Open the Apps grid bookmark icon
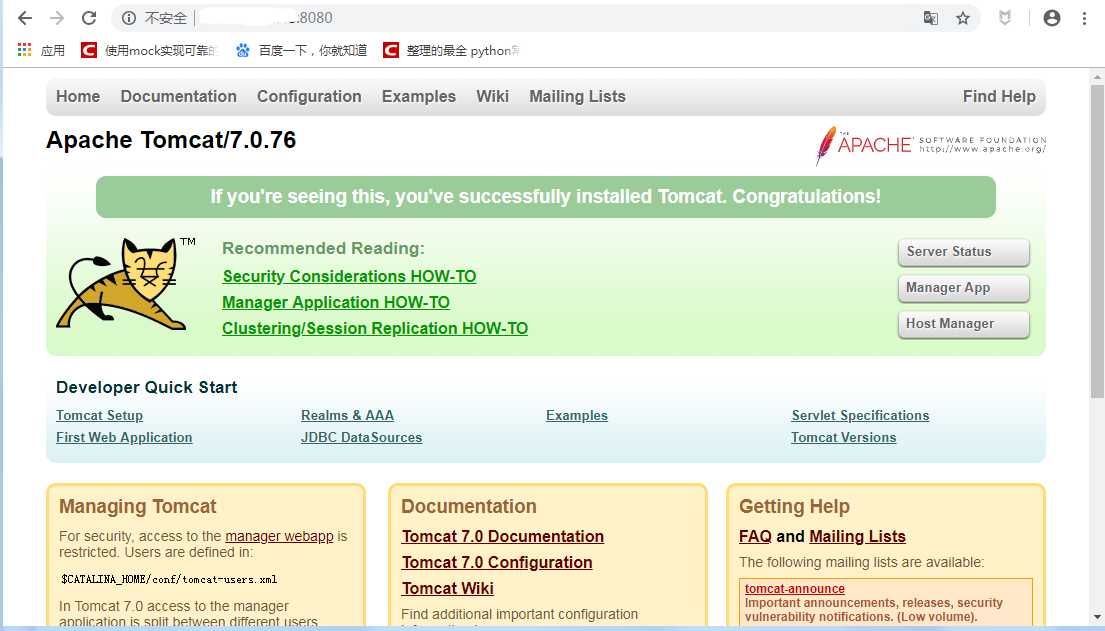 click(x=41, y=50)
